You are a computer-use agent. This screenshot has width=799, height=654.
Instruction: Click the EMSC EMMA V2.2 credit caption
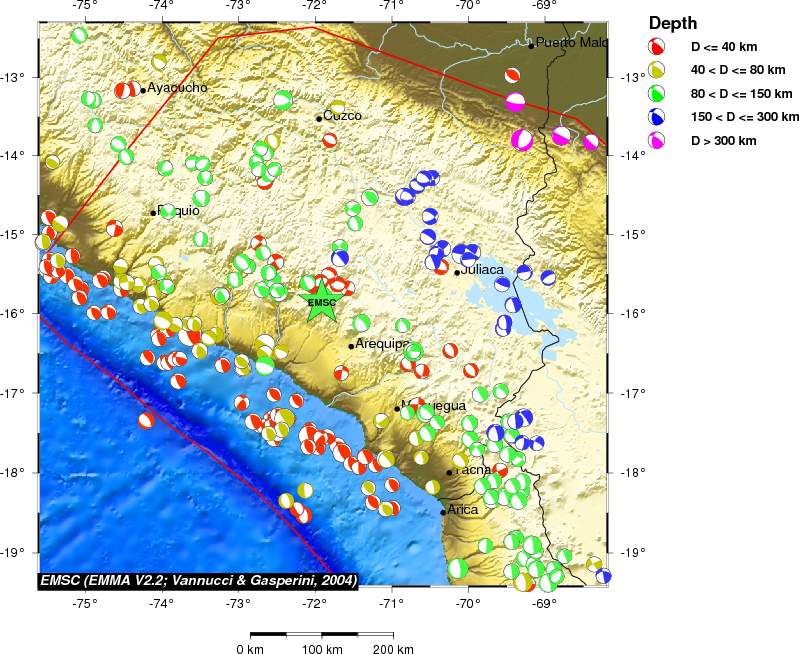[198, 581]
